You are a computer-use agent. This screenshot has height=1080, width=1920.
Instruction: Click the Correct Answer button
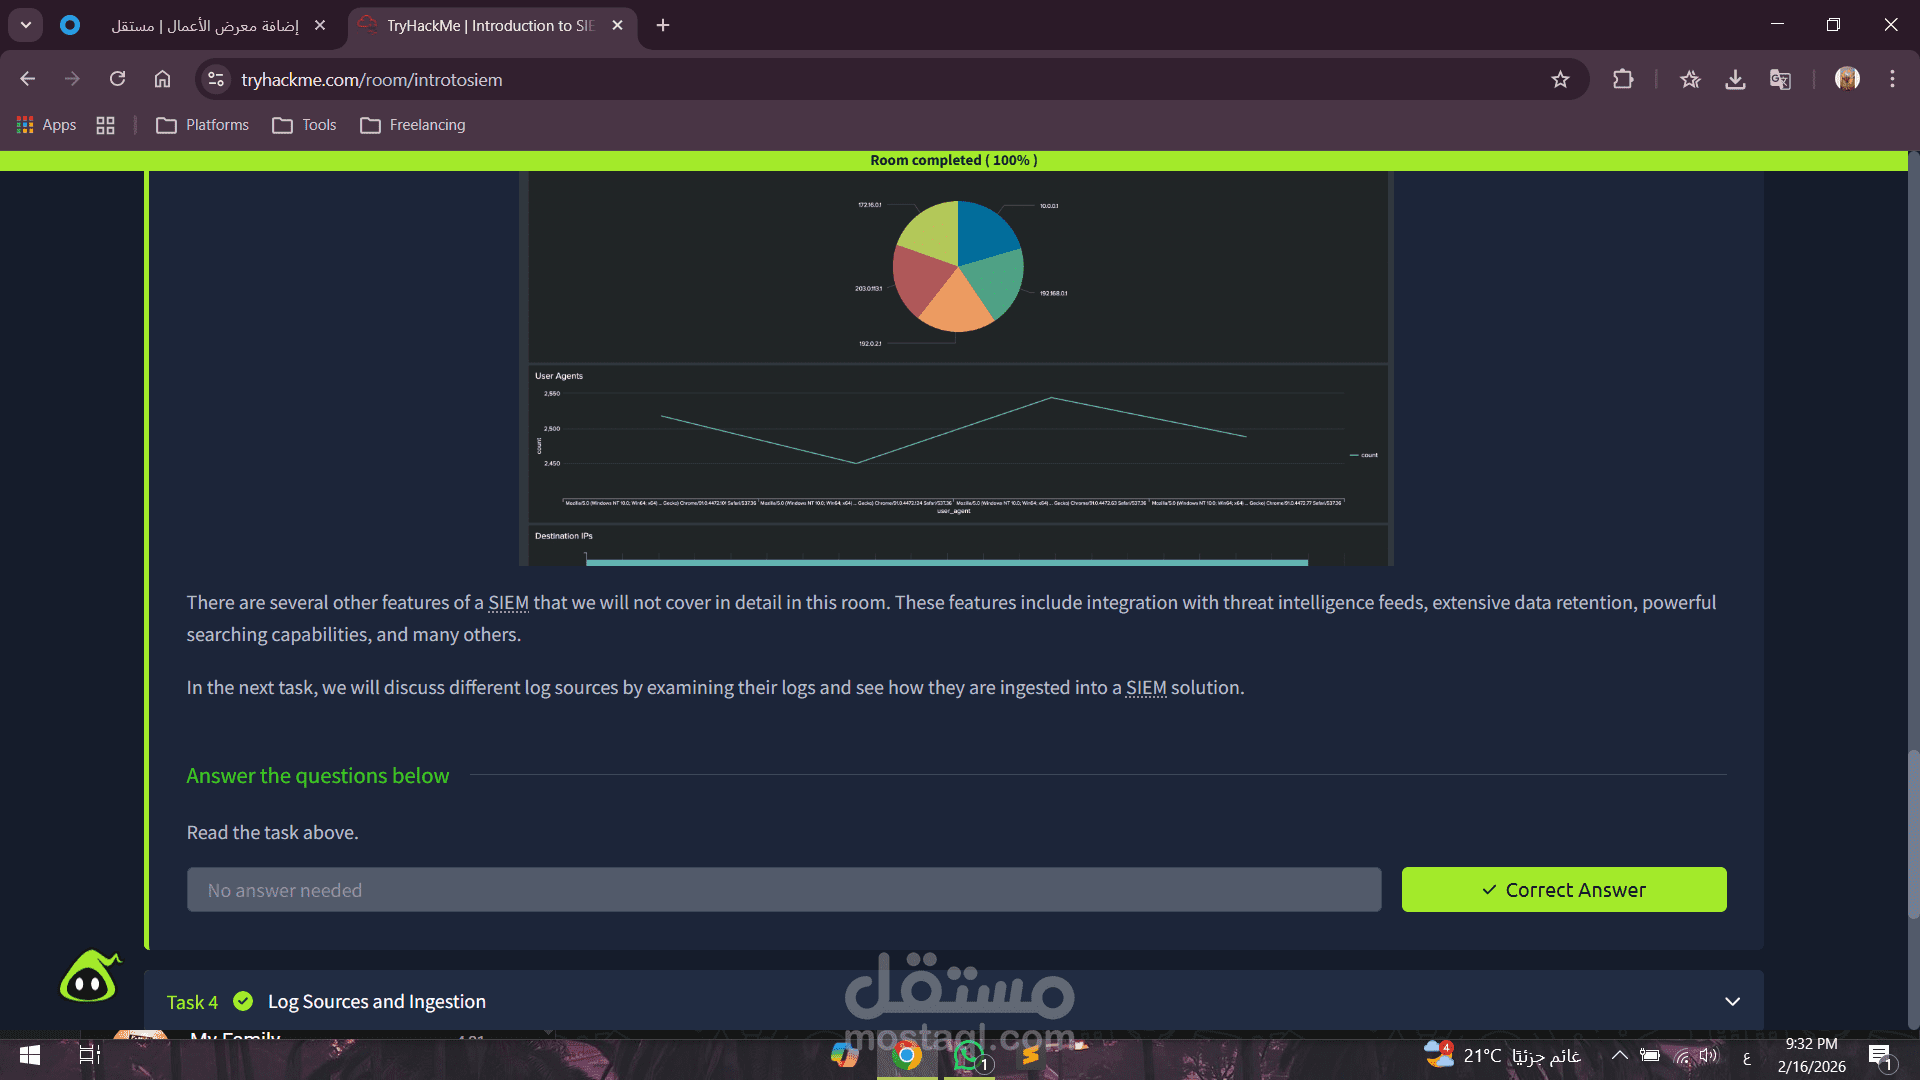click(x=1563, y=890)
